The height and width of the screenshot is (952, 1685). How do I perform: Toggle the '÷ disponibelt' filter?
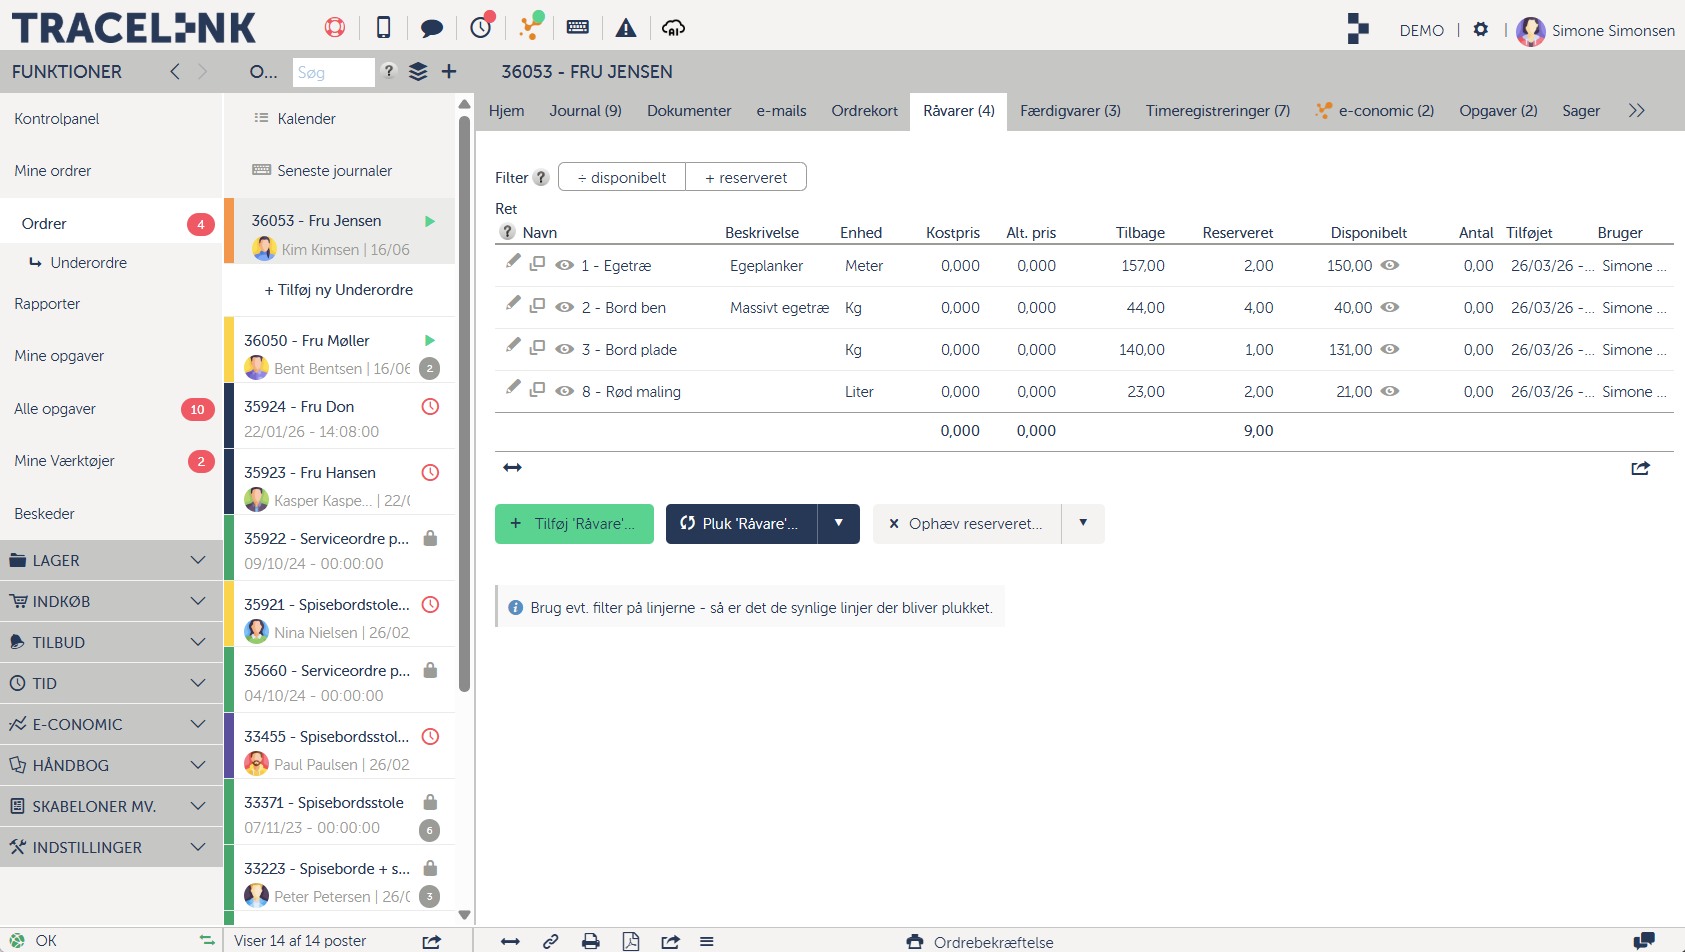pyautogui.click(x=622, y=177)
